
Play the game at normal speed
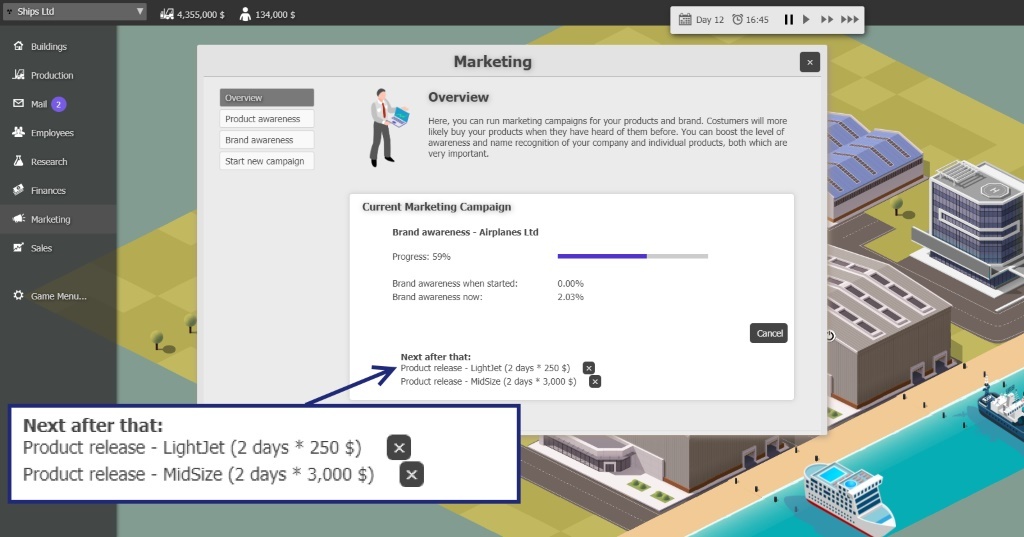click(x=806, y=19)
